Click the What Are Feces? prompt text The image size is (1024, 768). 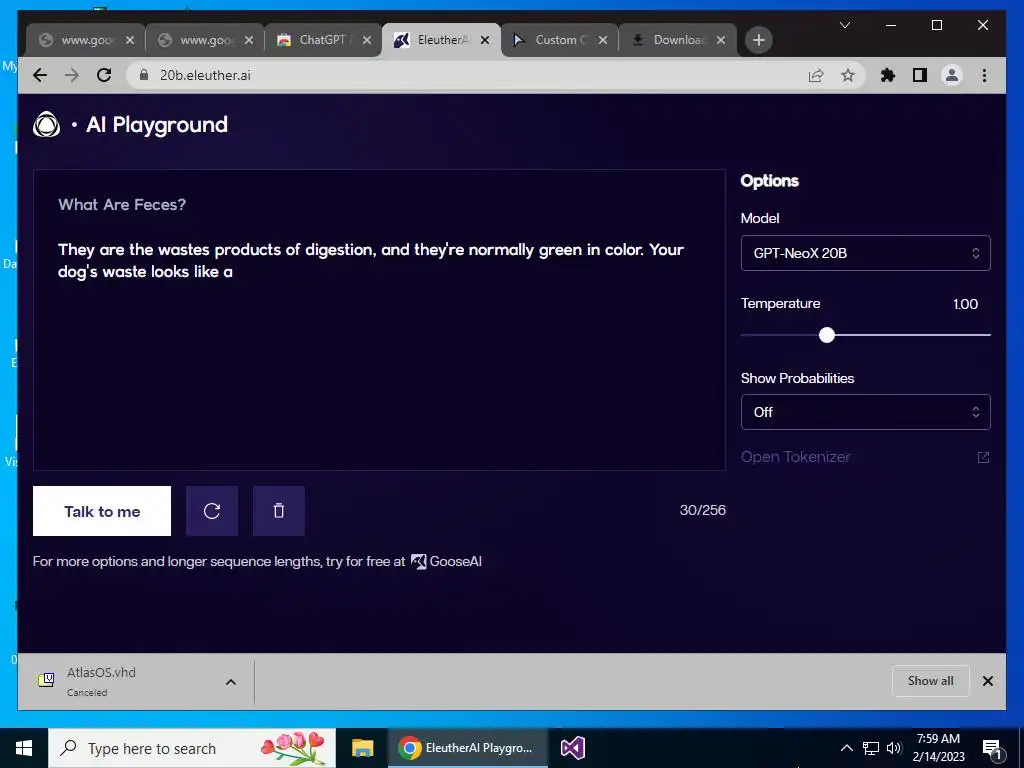(x=121, y=204)
